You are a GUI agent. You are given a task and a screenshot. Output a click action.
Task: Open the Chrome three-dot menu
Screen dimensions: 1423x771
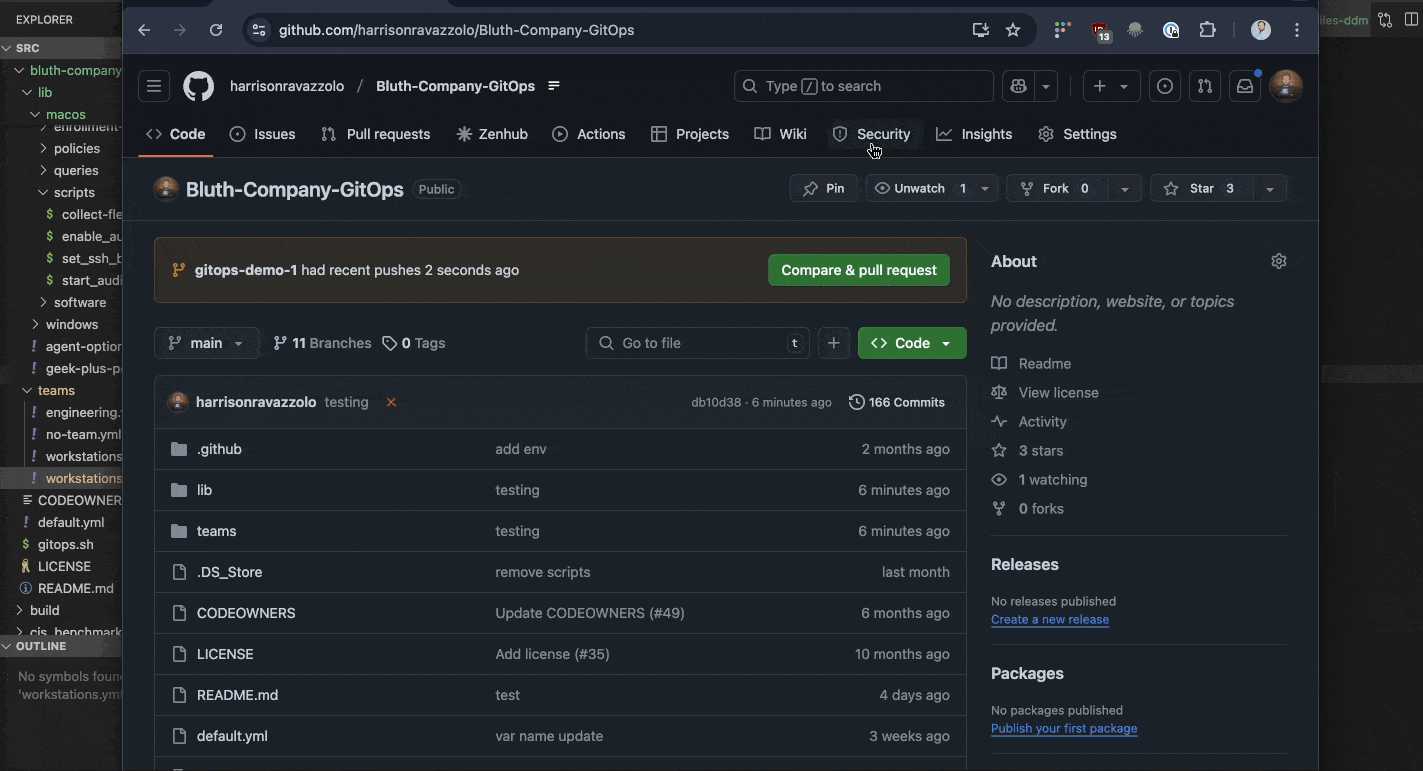pyautogui.click(x=1297, y=30)
